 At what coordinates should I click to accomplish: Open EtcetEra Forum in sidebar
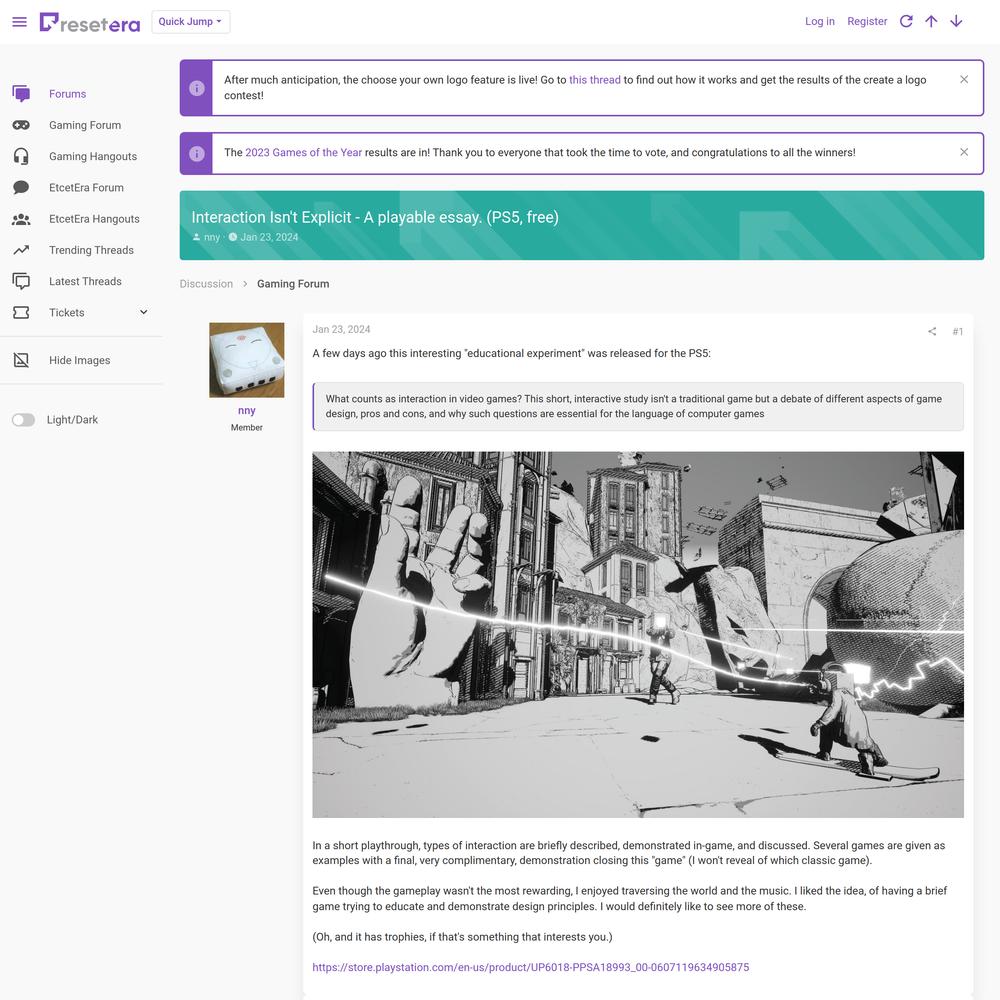coord(86,188)
